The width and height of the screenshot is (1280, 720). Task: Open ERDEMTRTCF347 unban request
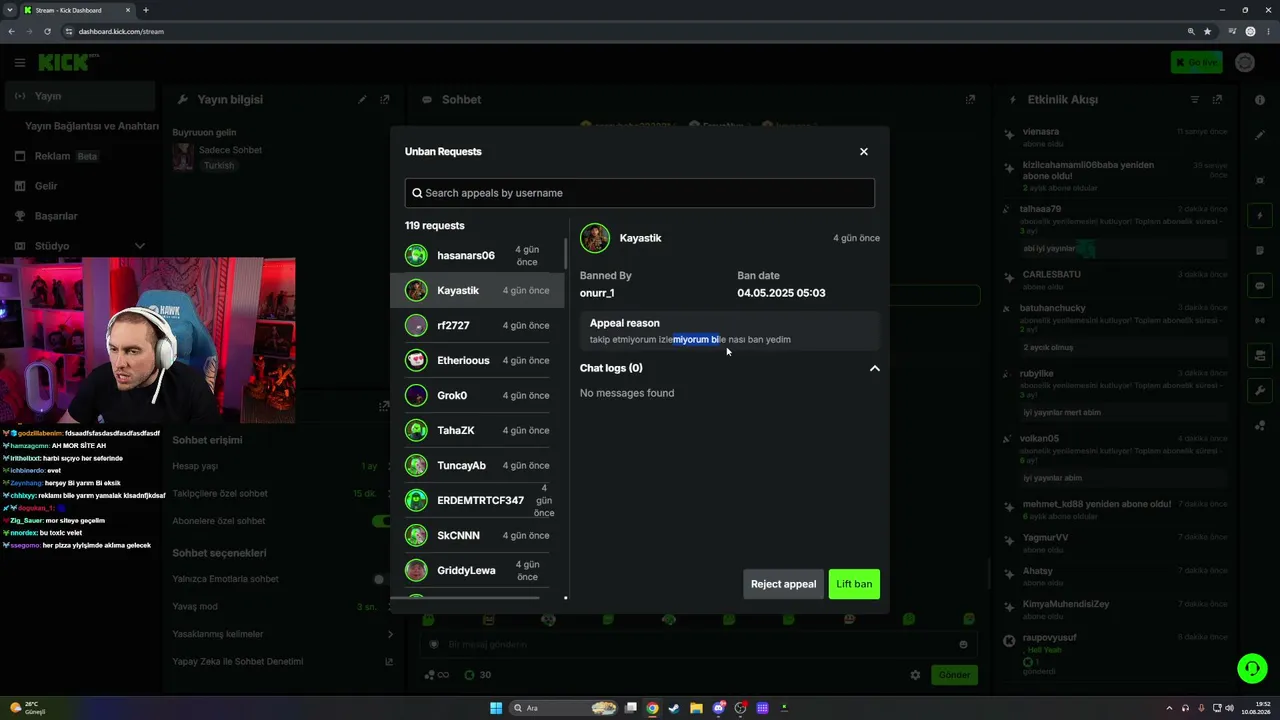(x=478, y=500)
